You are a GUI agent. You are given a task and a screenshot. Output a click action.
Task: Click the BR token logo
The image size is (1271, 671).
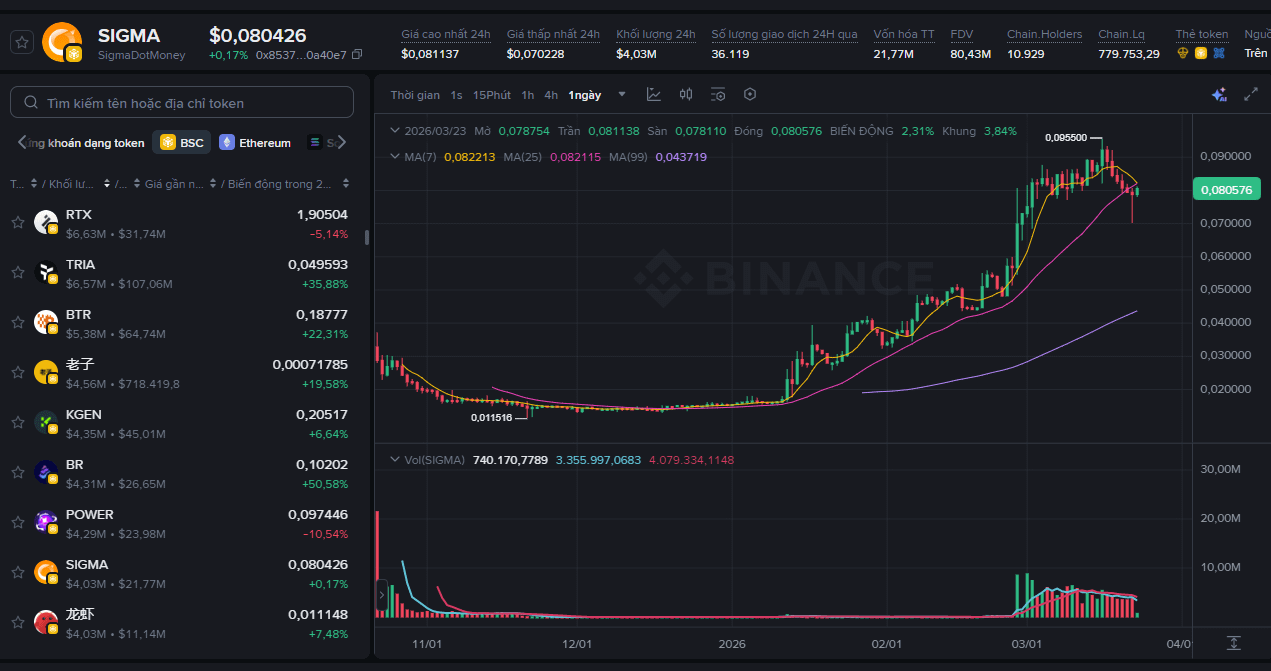[x=46, y=472]
